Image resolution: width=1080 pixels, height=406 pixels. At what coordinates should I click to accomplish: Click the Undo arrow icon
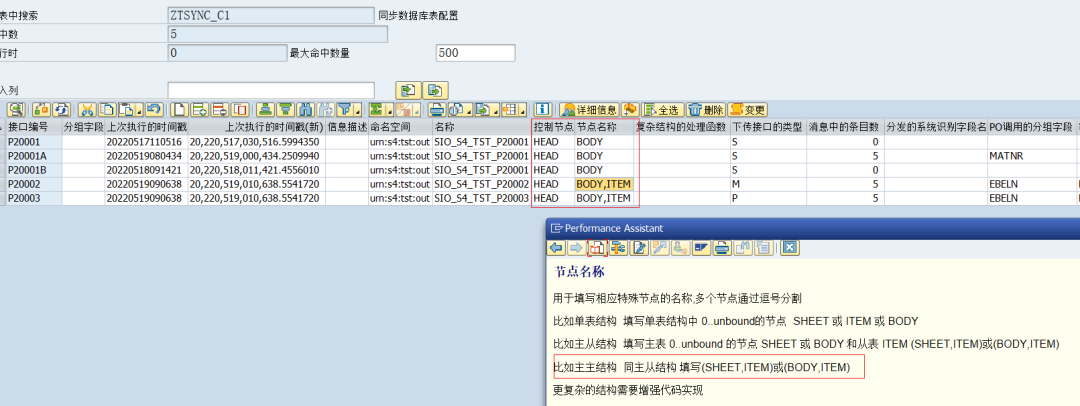click(x=154, y=110)
